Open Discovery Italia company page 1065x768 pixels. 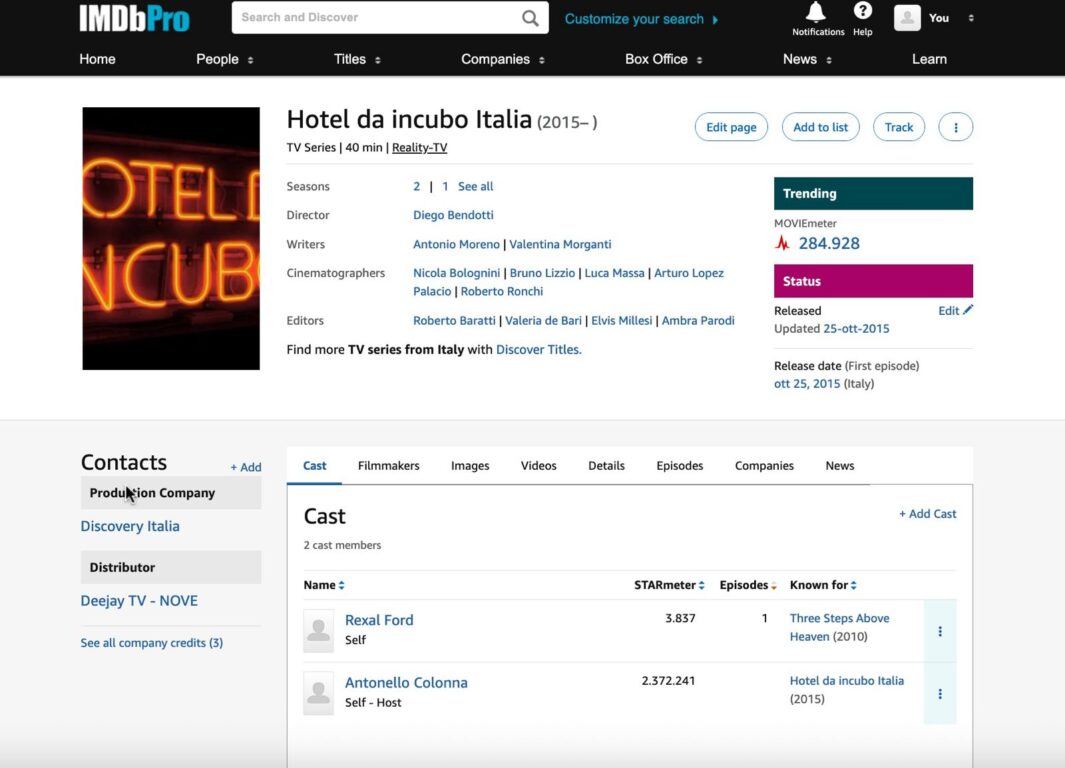coord(130,526)
